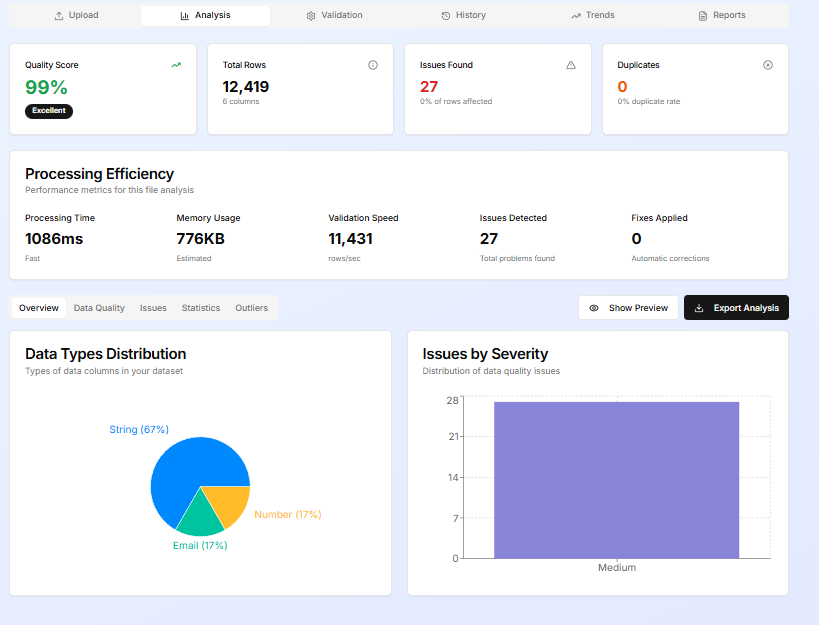The height and width of the screenshot is (625, 819).
Task: Click the Medium severity bar in the chart
Action: [x=616, y=478]
